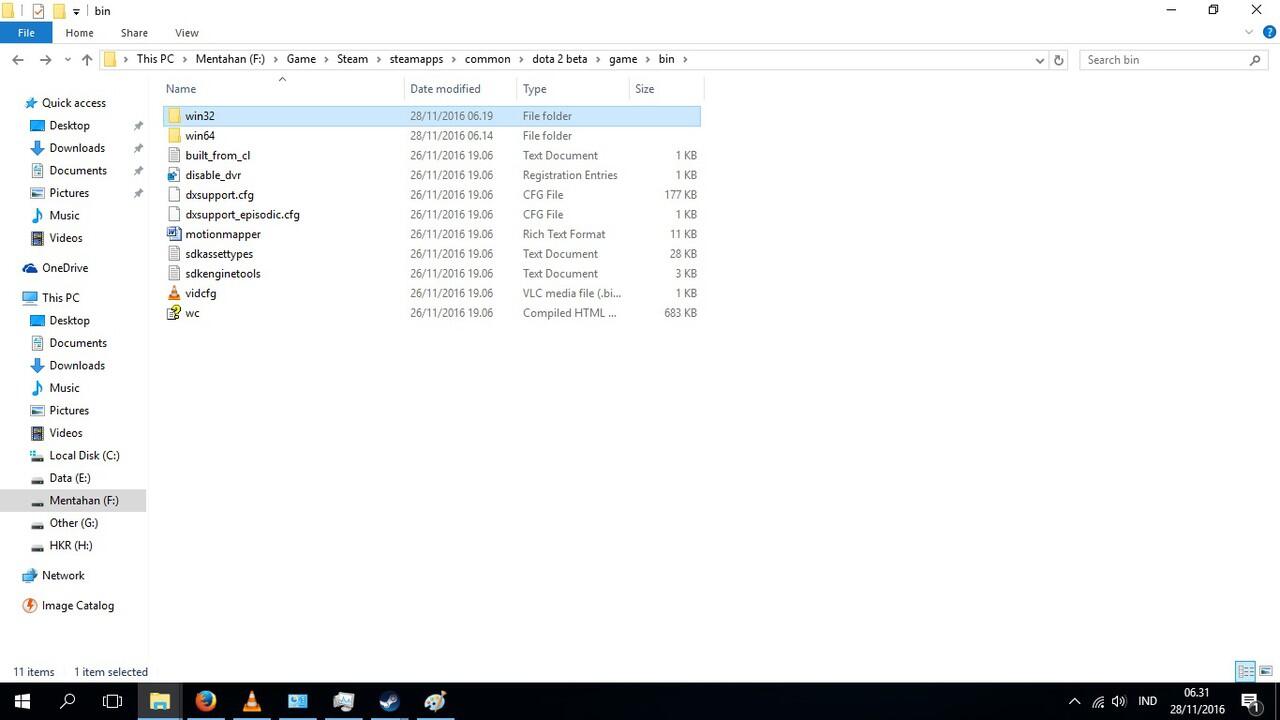Unpin Desktop from Quick access
The height and width of the screenshot is (720, 1280).
click(138, 126)
